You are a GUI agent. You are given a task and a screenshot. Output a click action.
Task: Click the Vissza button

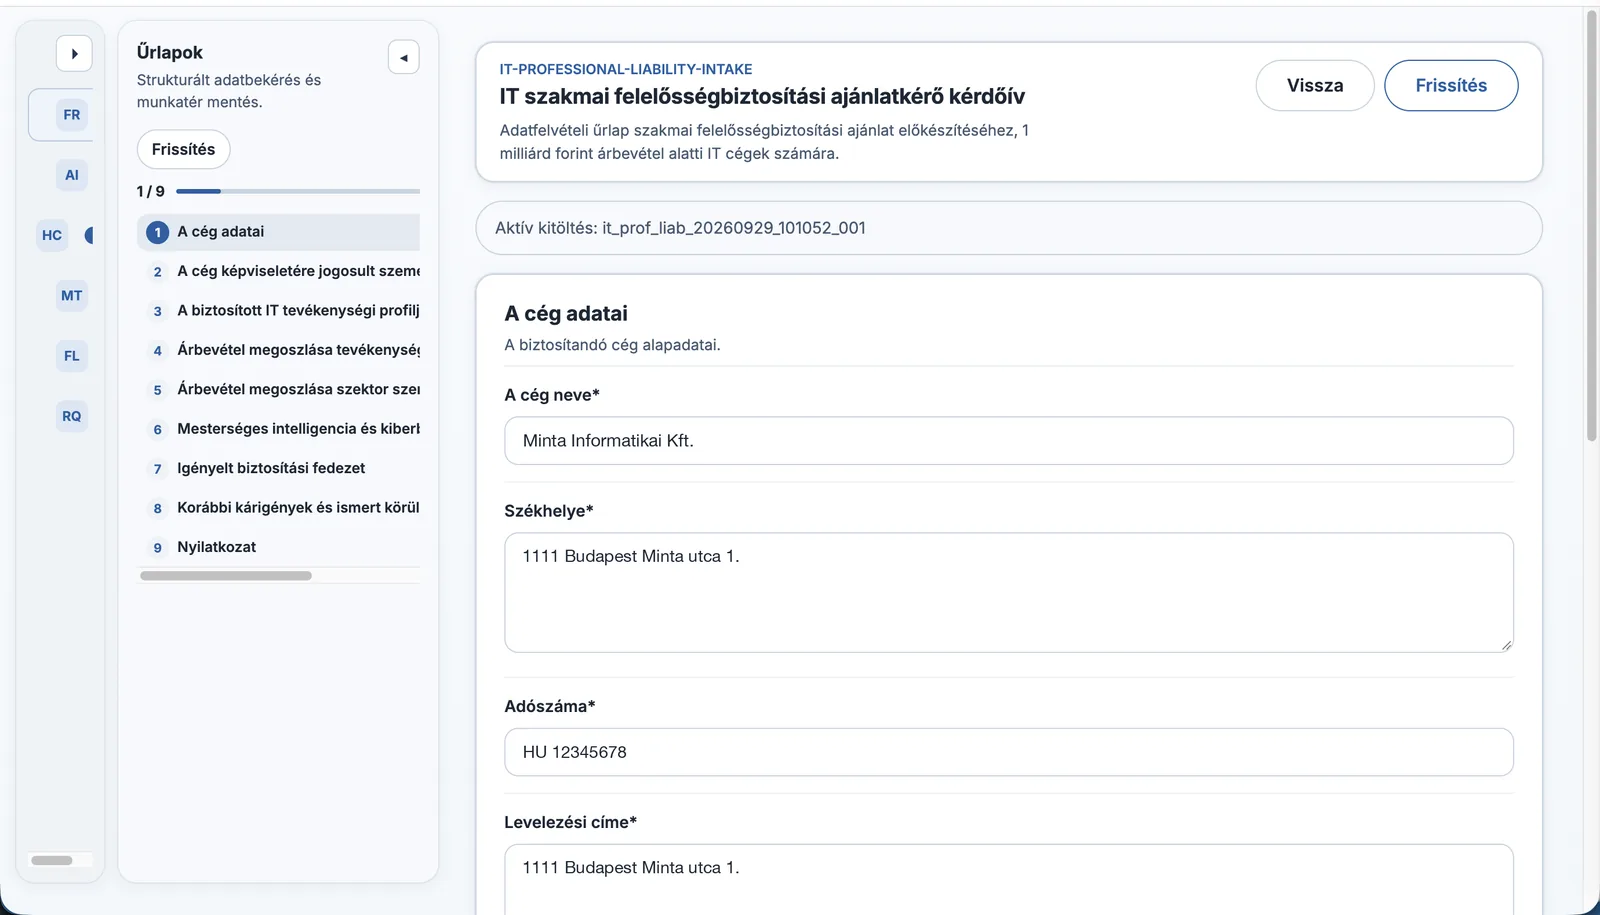(1315, 86)
